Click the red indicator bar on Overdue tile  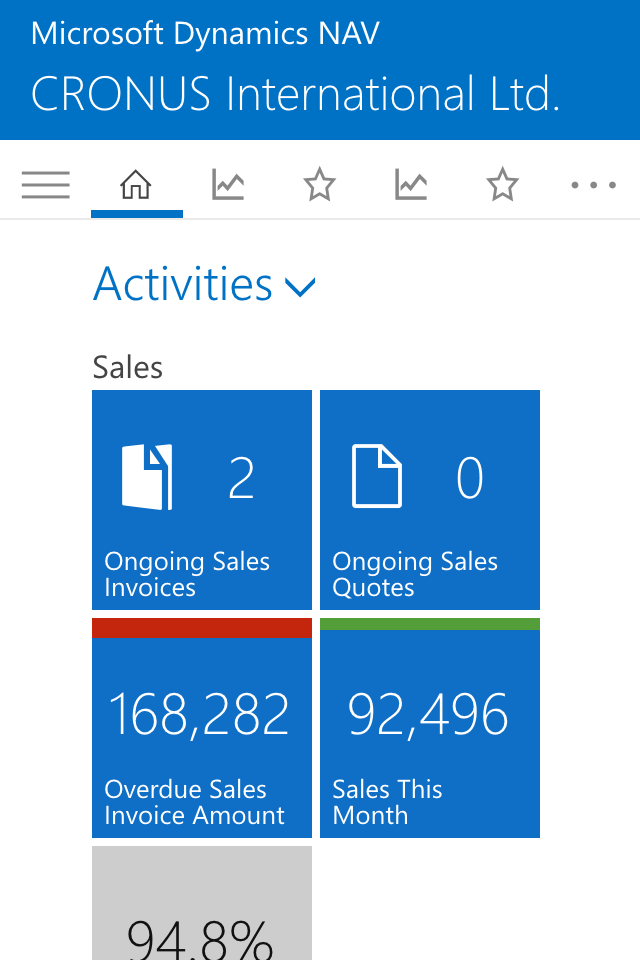201,628
